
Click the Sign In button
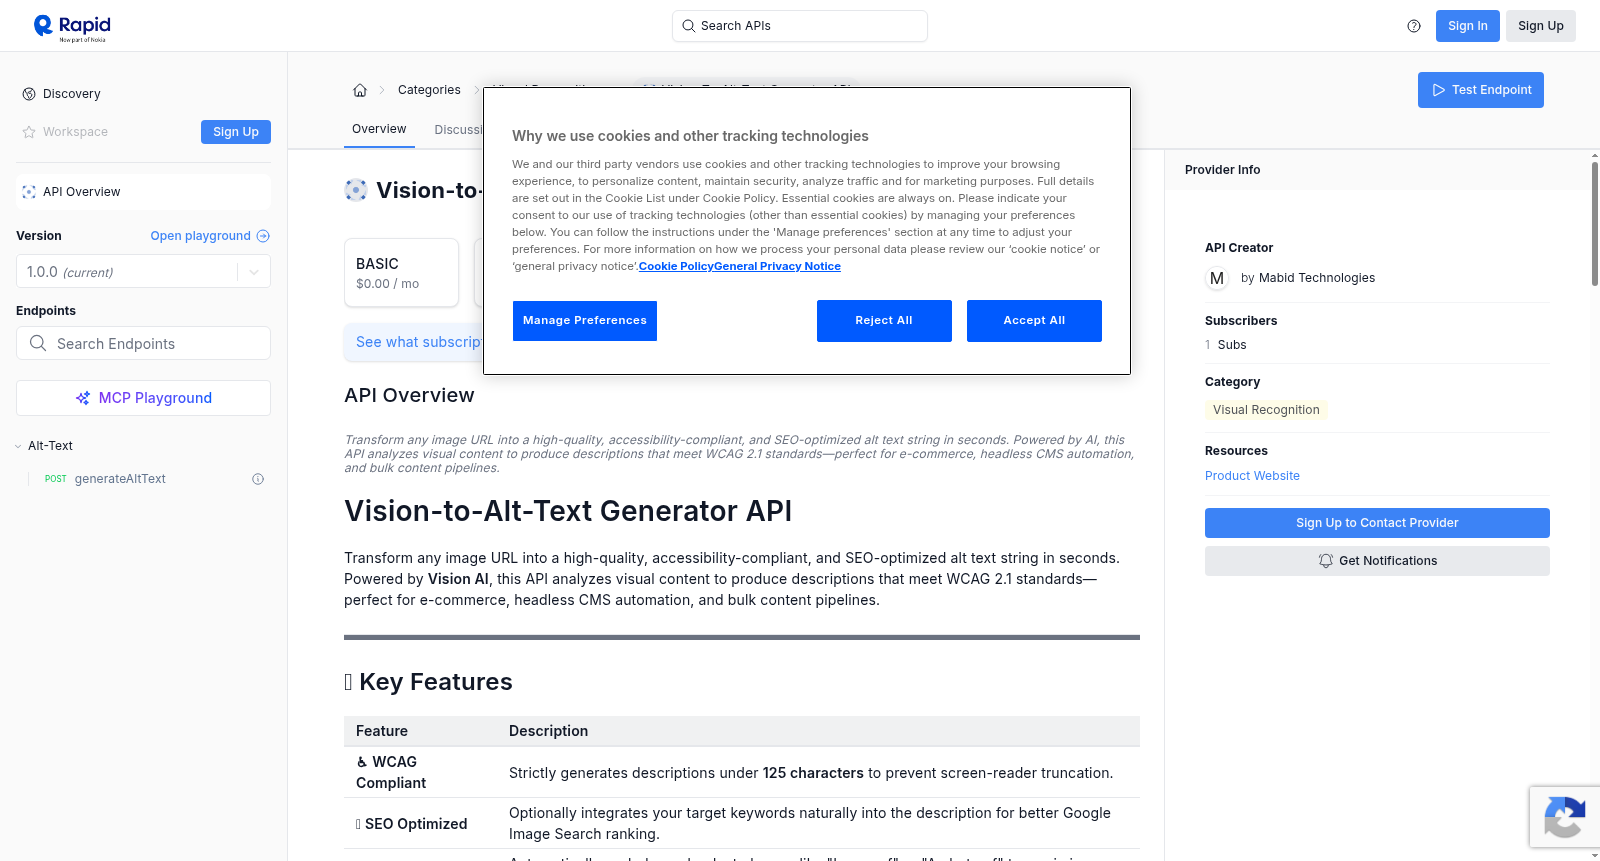[1467, 26]
